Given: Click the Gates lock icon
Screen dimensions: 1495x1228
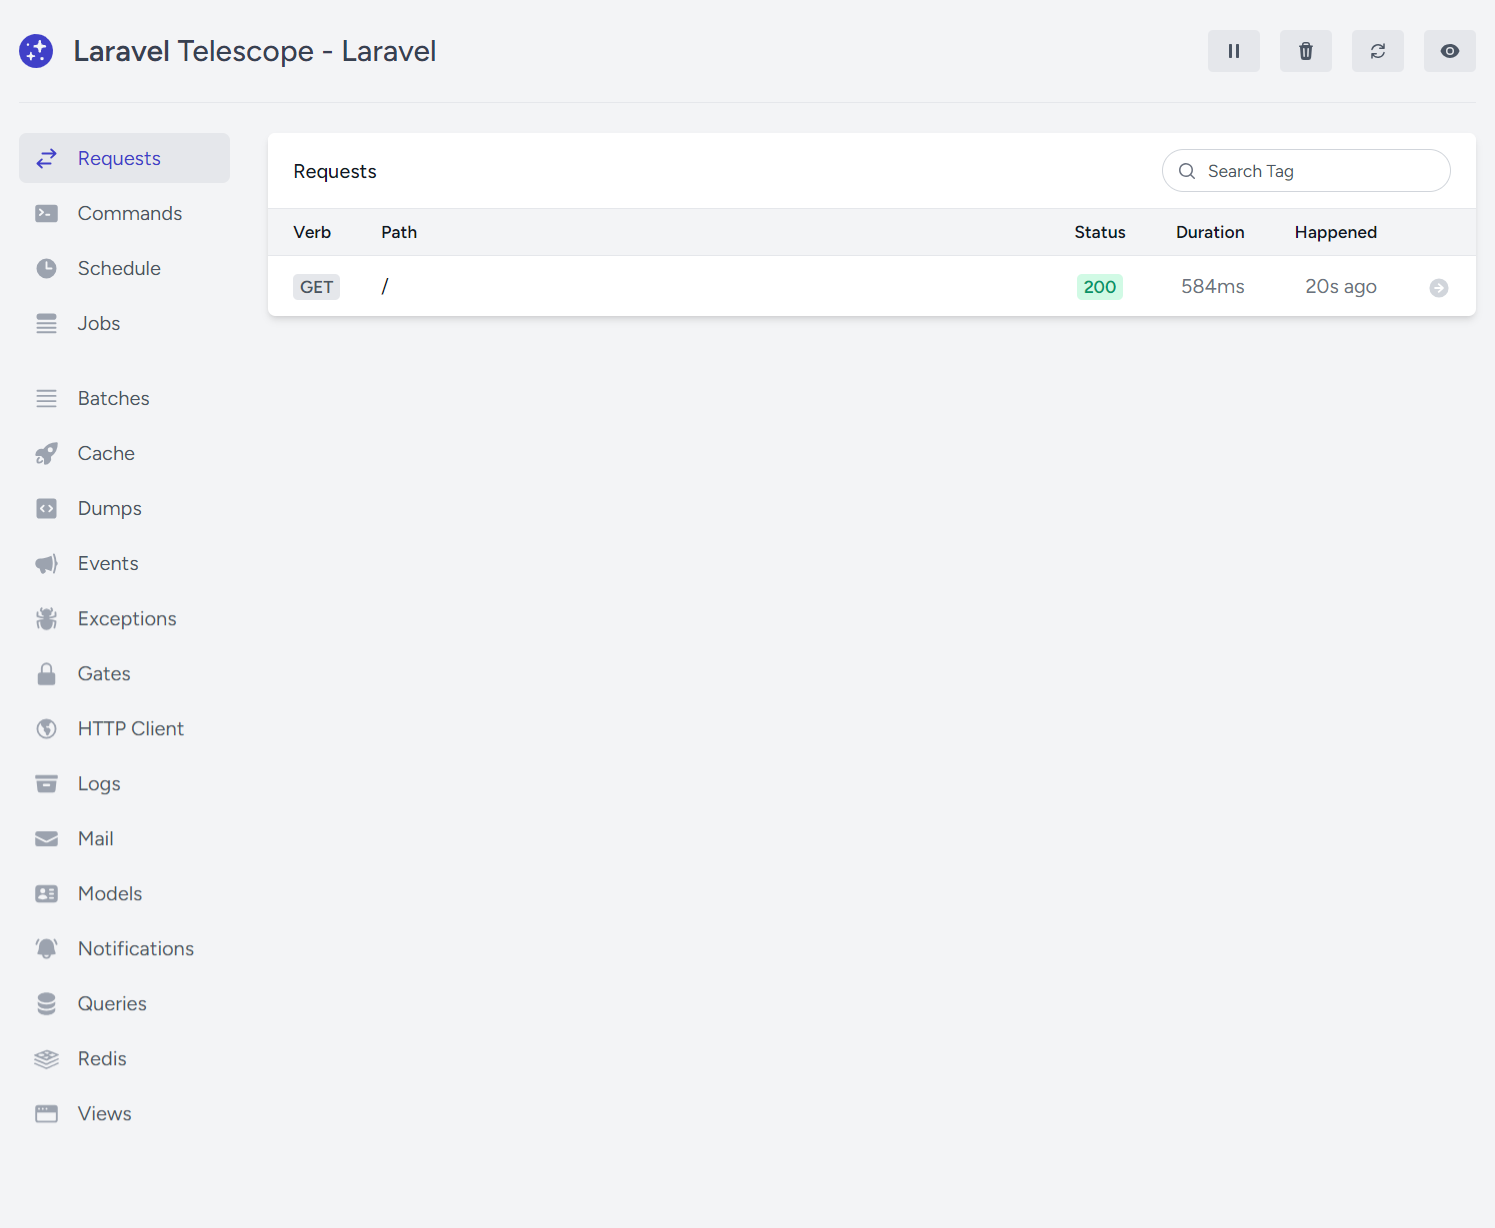Looking at the screenshot, I should [x=47, y=674].
